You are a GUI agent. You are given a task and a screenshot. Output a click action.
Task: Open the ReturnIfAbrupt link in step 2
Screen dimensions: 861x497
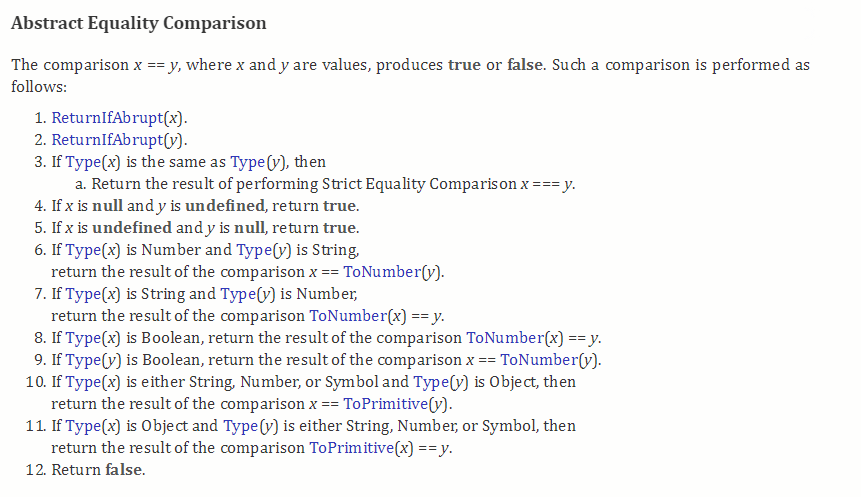(107, 140)
